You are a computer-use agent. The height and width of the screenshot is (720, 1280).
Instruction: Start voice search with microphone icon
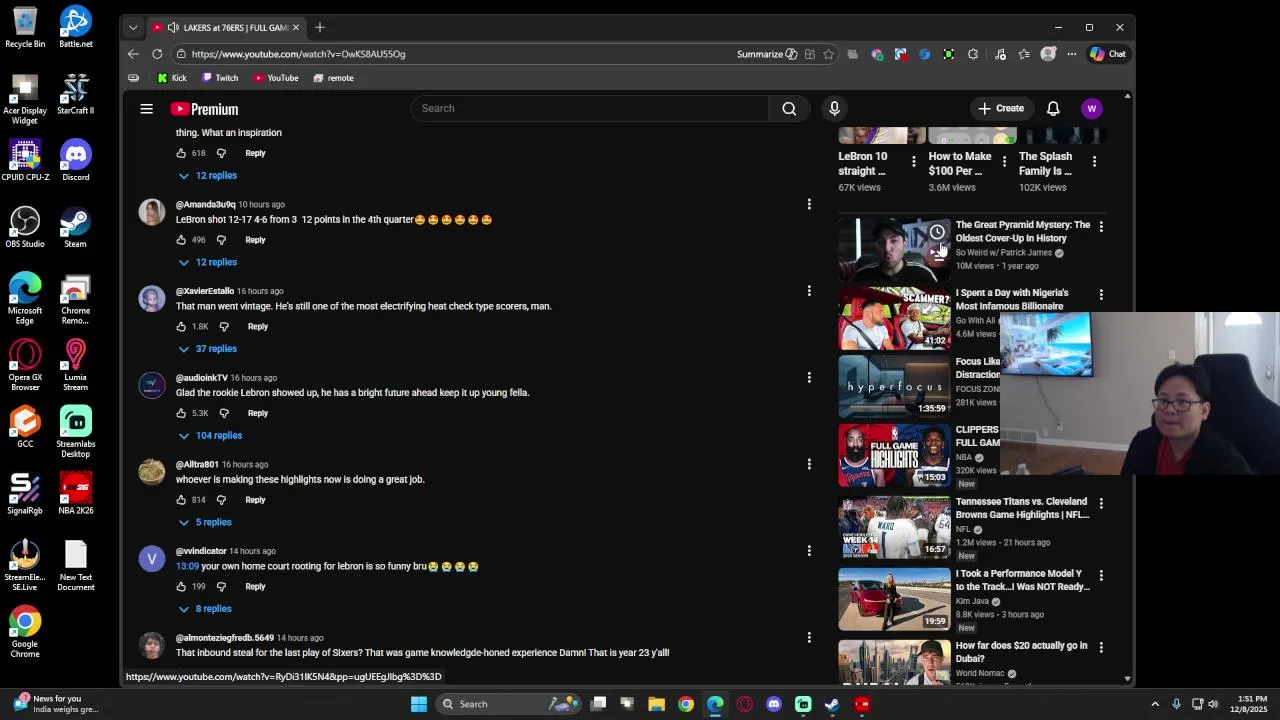tap(834, 108)
